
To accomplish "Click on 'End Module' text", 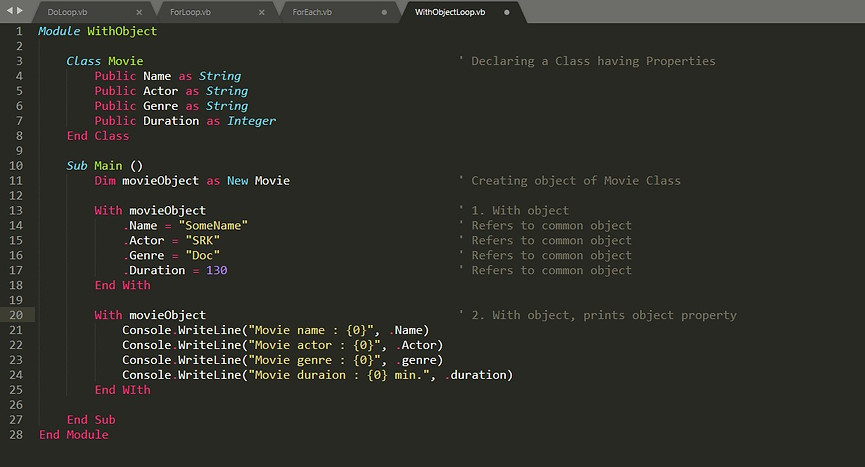I will click(73, 435).
